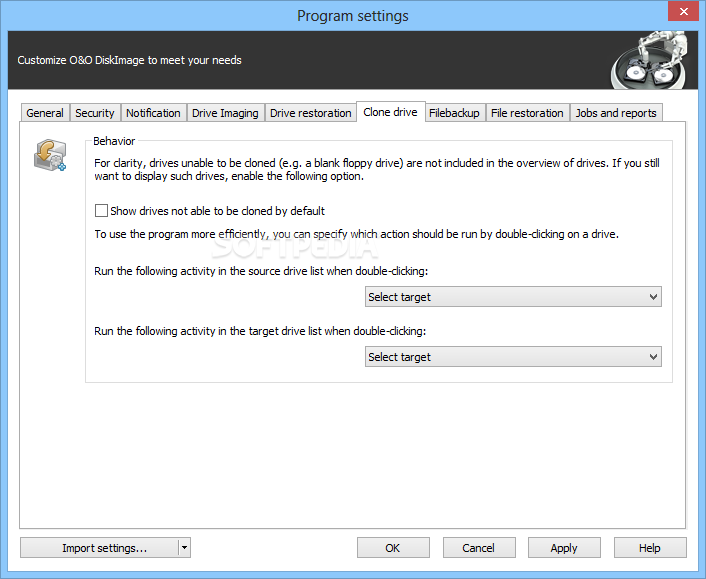Confirm the dialog with OK
The image size is (706, 579).
pyautogui.click(x=393, y=547)
